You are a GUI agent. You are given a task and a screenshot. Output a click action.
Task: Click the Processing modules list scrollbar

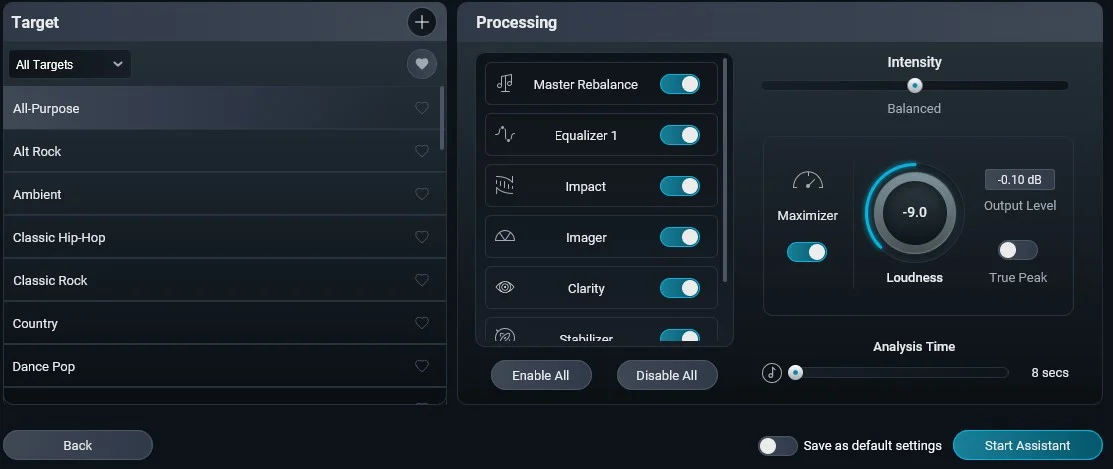coord(725,170)
